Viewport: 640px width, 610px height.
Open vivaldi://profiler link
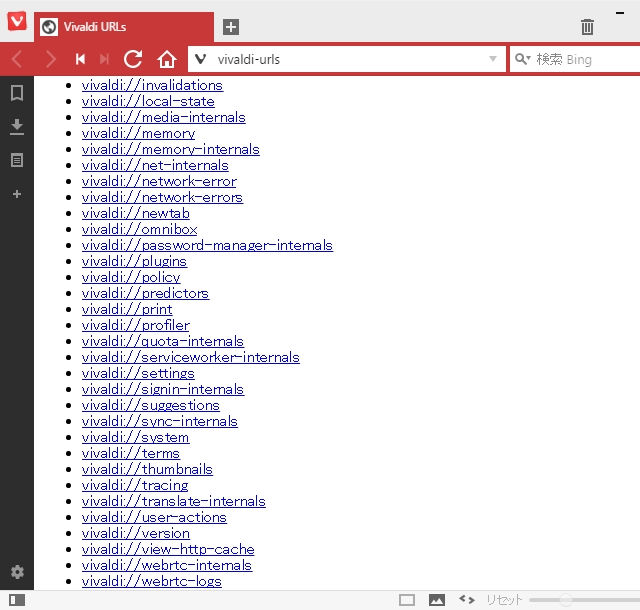click(x=136, y=325)
